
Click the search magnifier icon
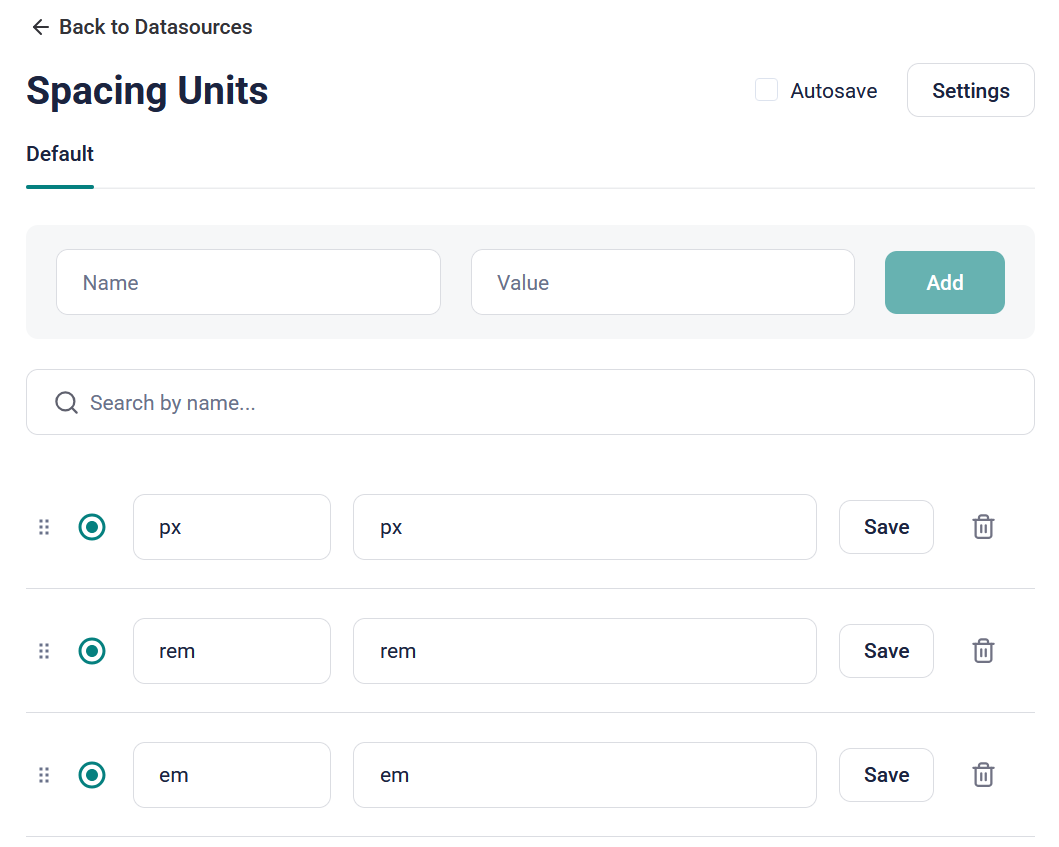click(x=67, y=403)
